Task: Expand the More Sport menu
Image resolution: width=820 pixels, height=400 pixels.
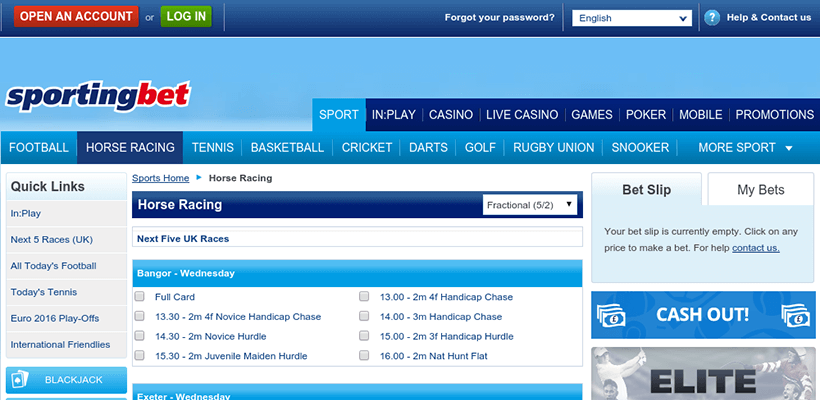Action: pyautogui.click(x=745, y=147)
